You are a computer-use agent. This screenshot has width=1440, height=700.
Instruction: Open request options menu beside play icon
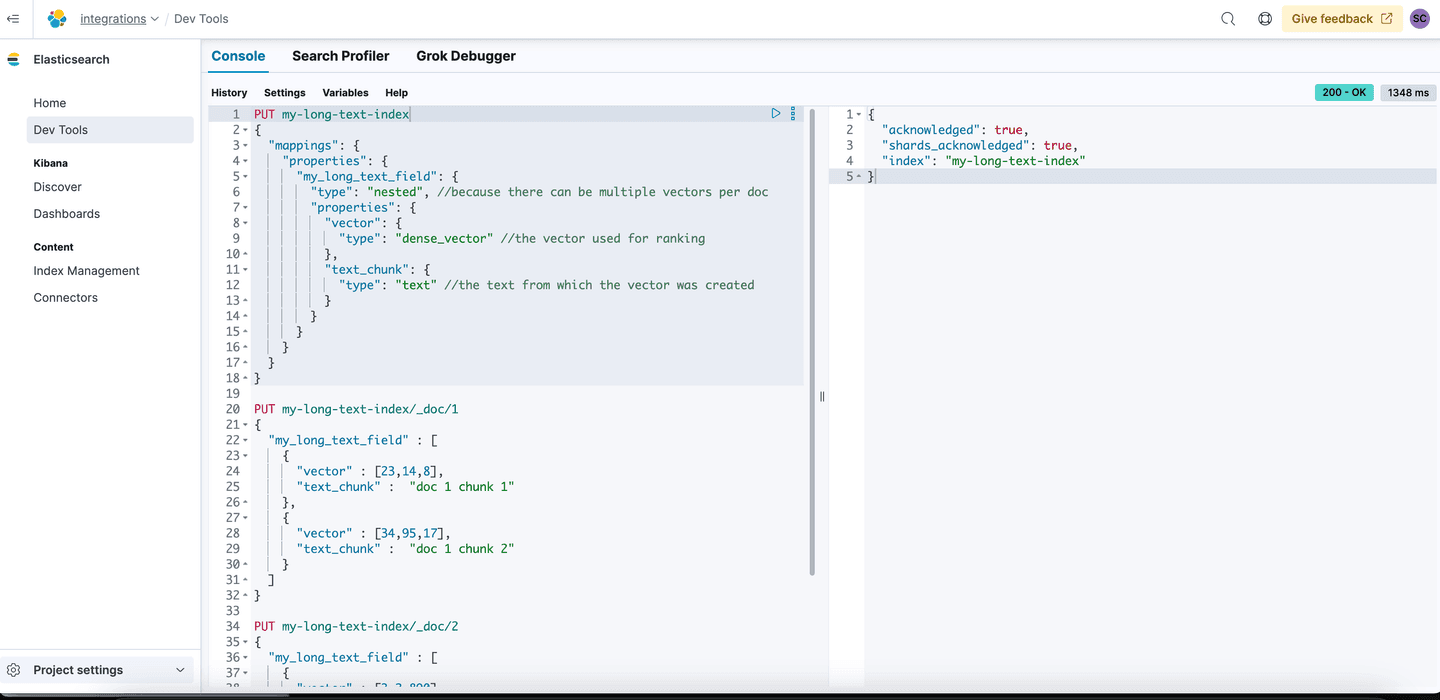click(793, 114)
